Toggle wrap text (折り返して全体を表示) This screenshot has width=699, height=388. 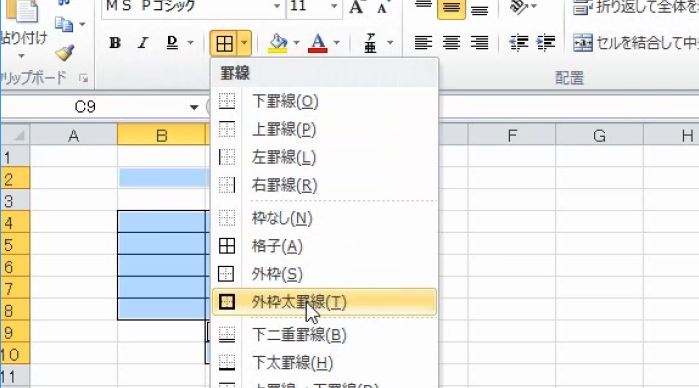pos(635,7)
